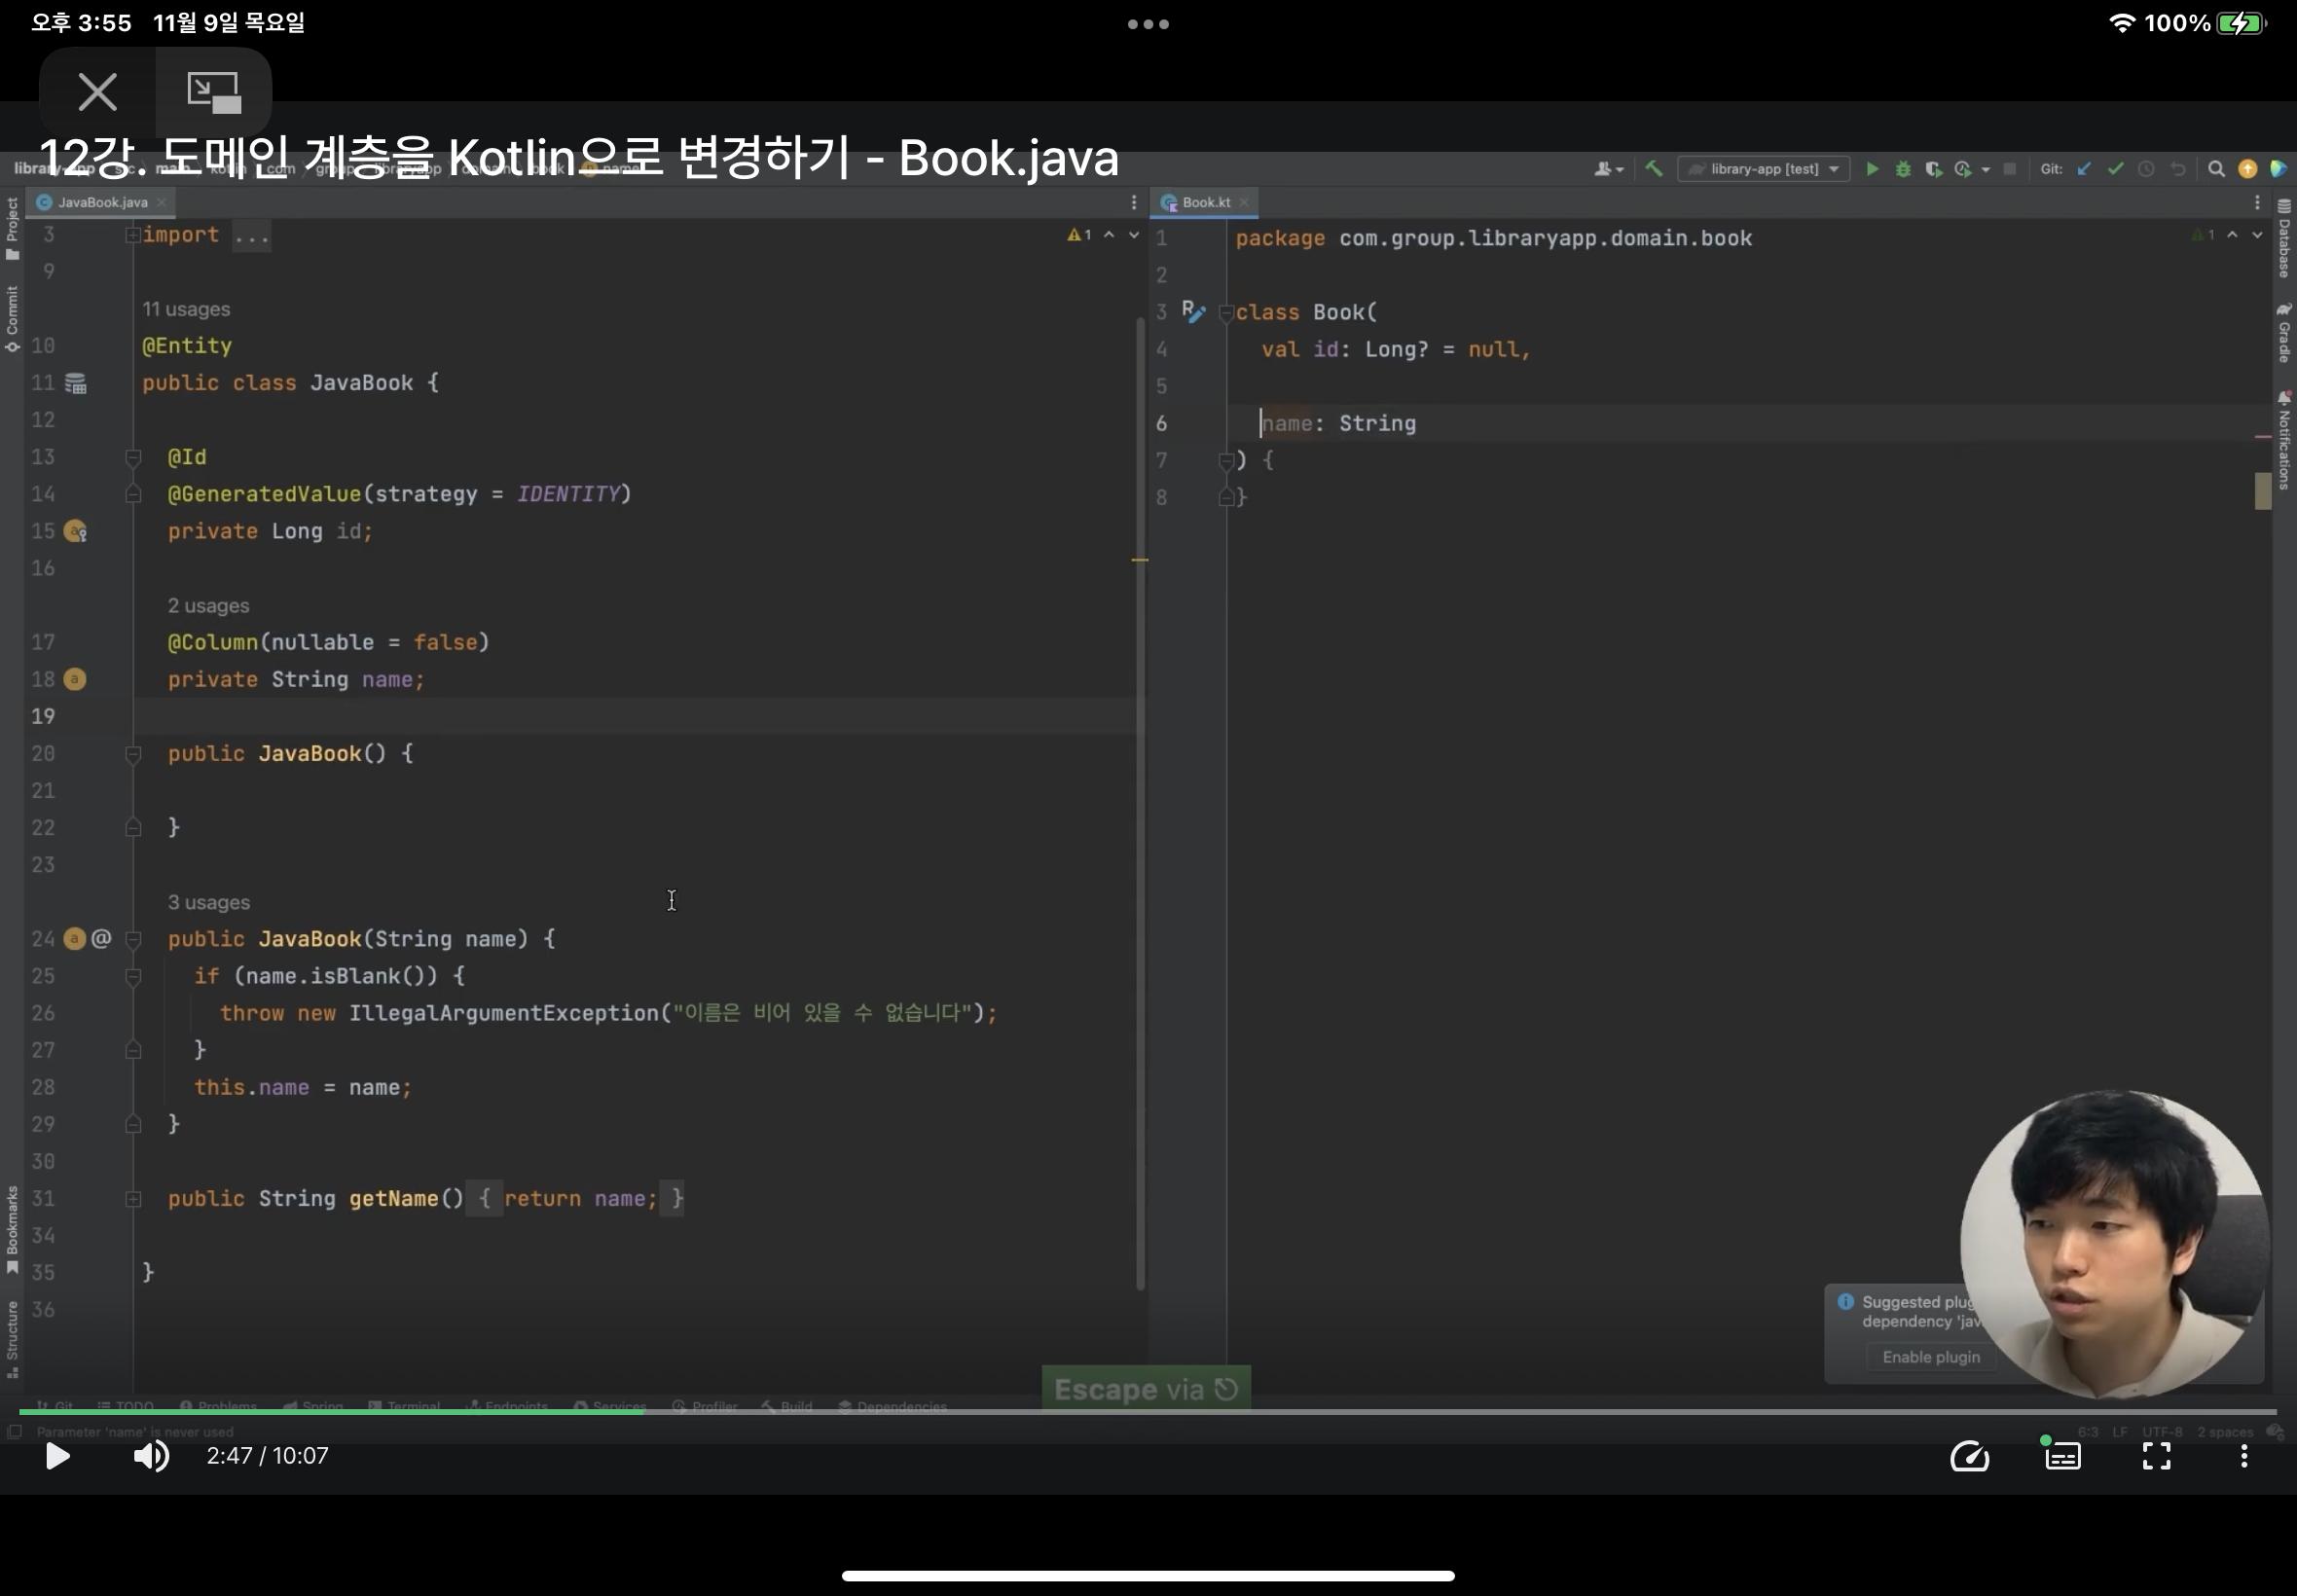Toggle the Notifications tool window
The height and width of the screenshot is (1596, 2297).
[2284, 441]
